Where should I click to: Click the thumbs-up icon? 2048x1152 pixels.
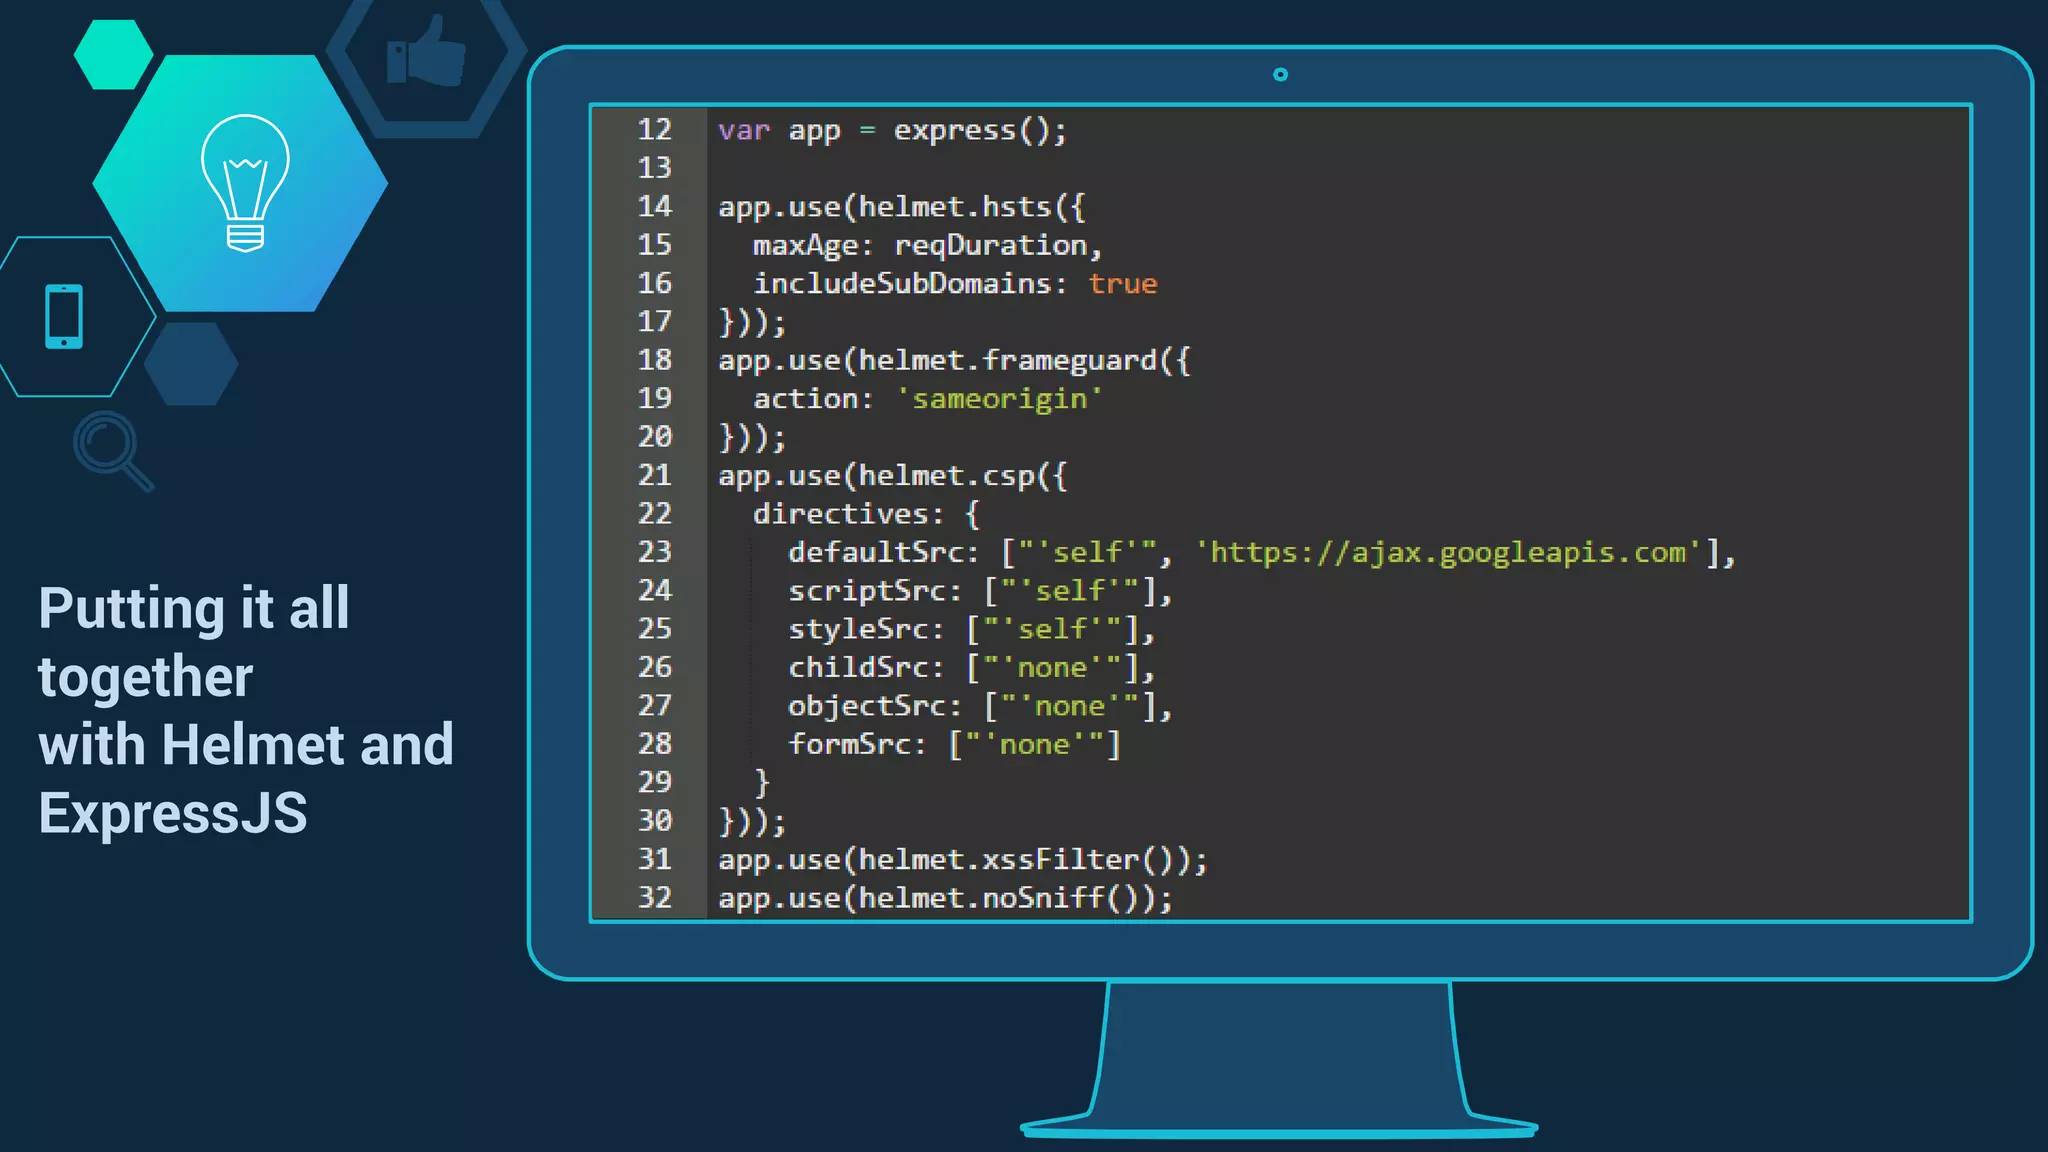pos(426,51)
